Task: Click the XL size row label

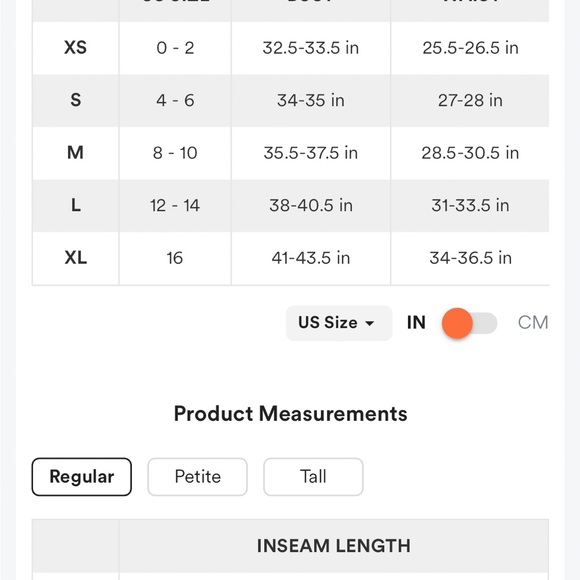Action: click(x=75, y=258)
